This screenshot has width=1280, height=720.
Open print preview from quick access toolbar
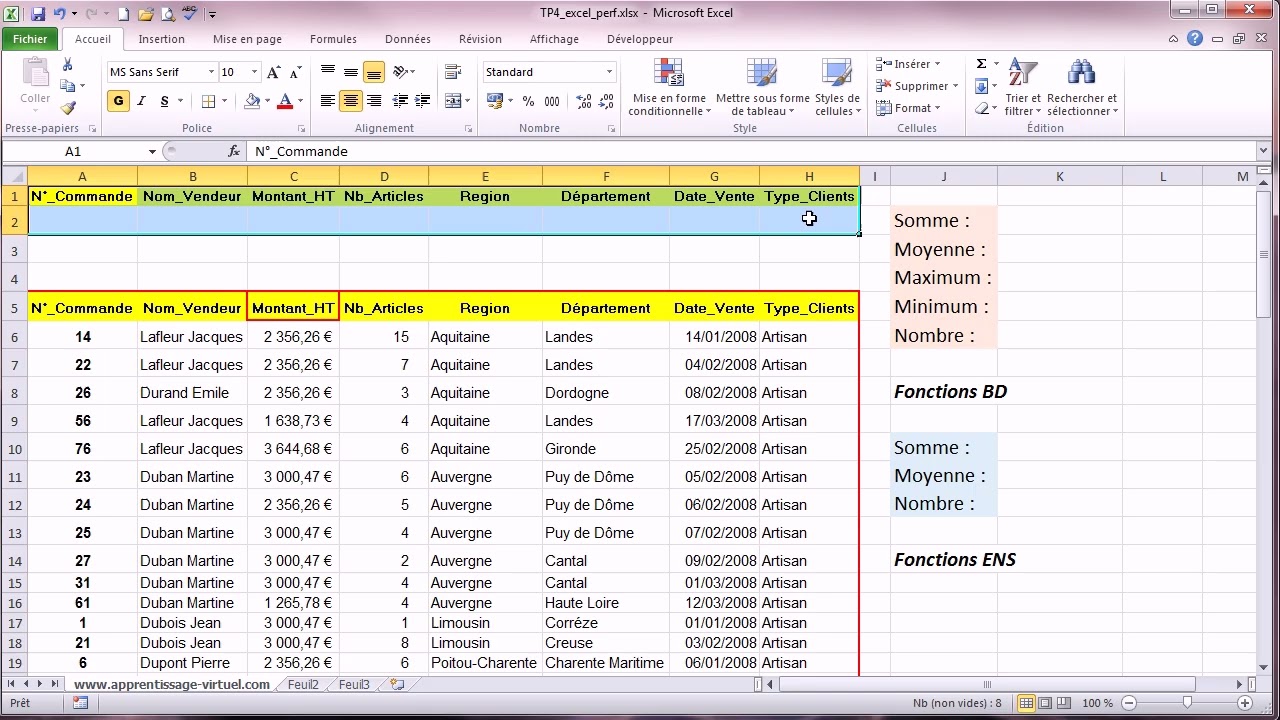point(167,14)
